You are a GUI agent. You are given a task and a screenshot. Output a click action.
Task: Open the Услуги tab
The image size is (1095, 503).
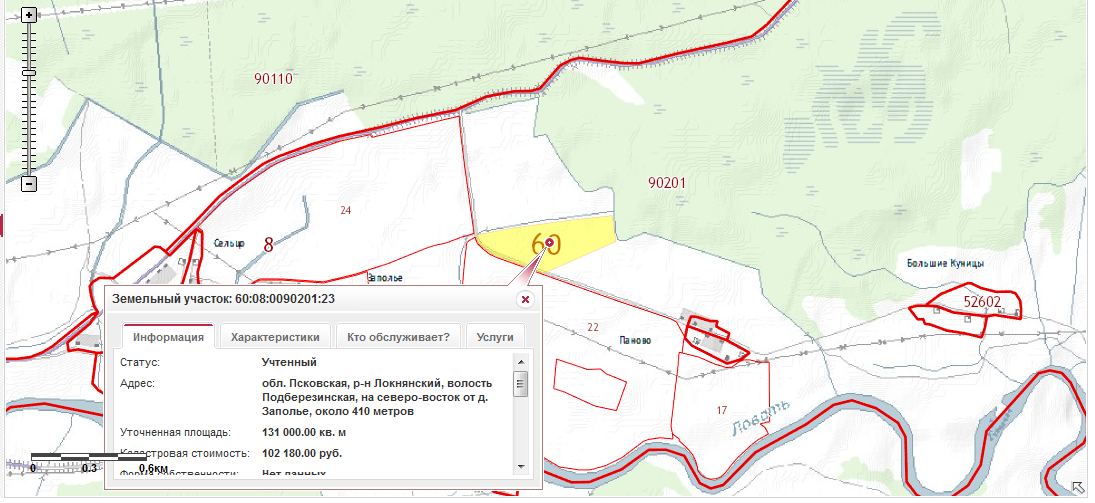[495, 337]
